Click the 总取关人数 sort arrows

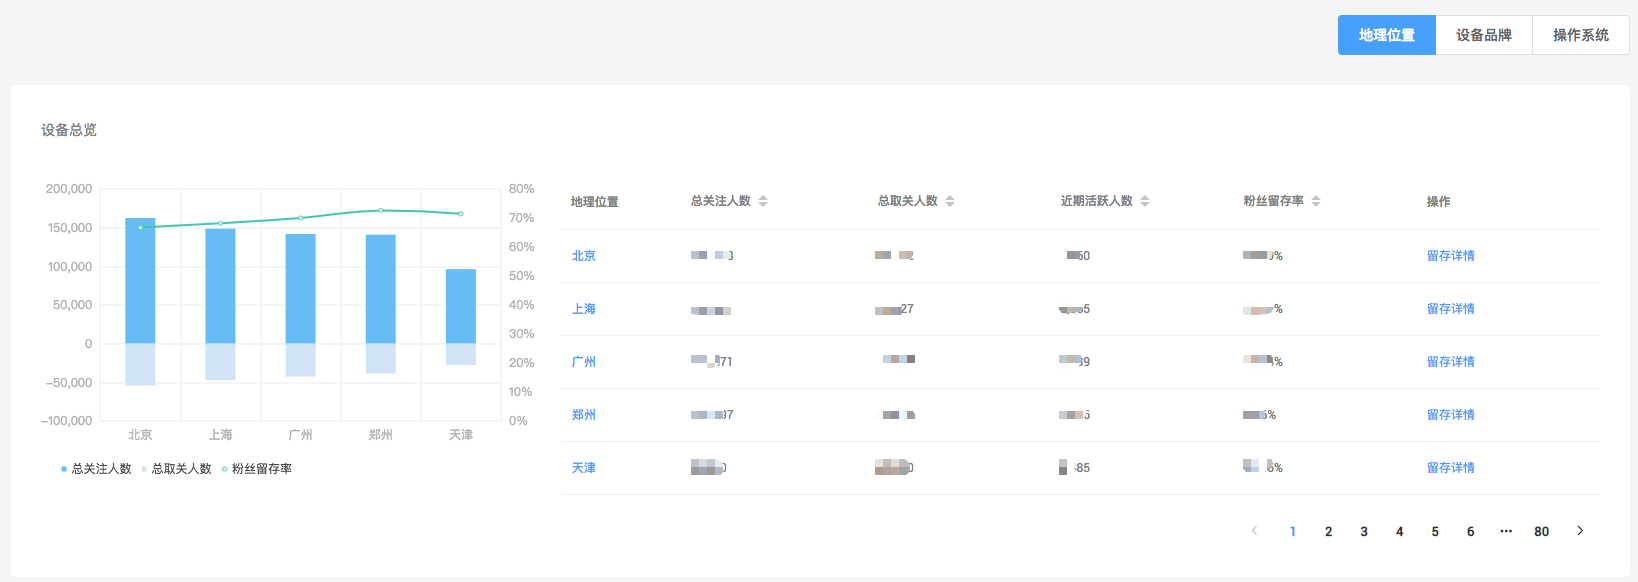pyautogui.click(x=950, y=201)
